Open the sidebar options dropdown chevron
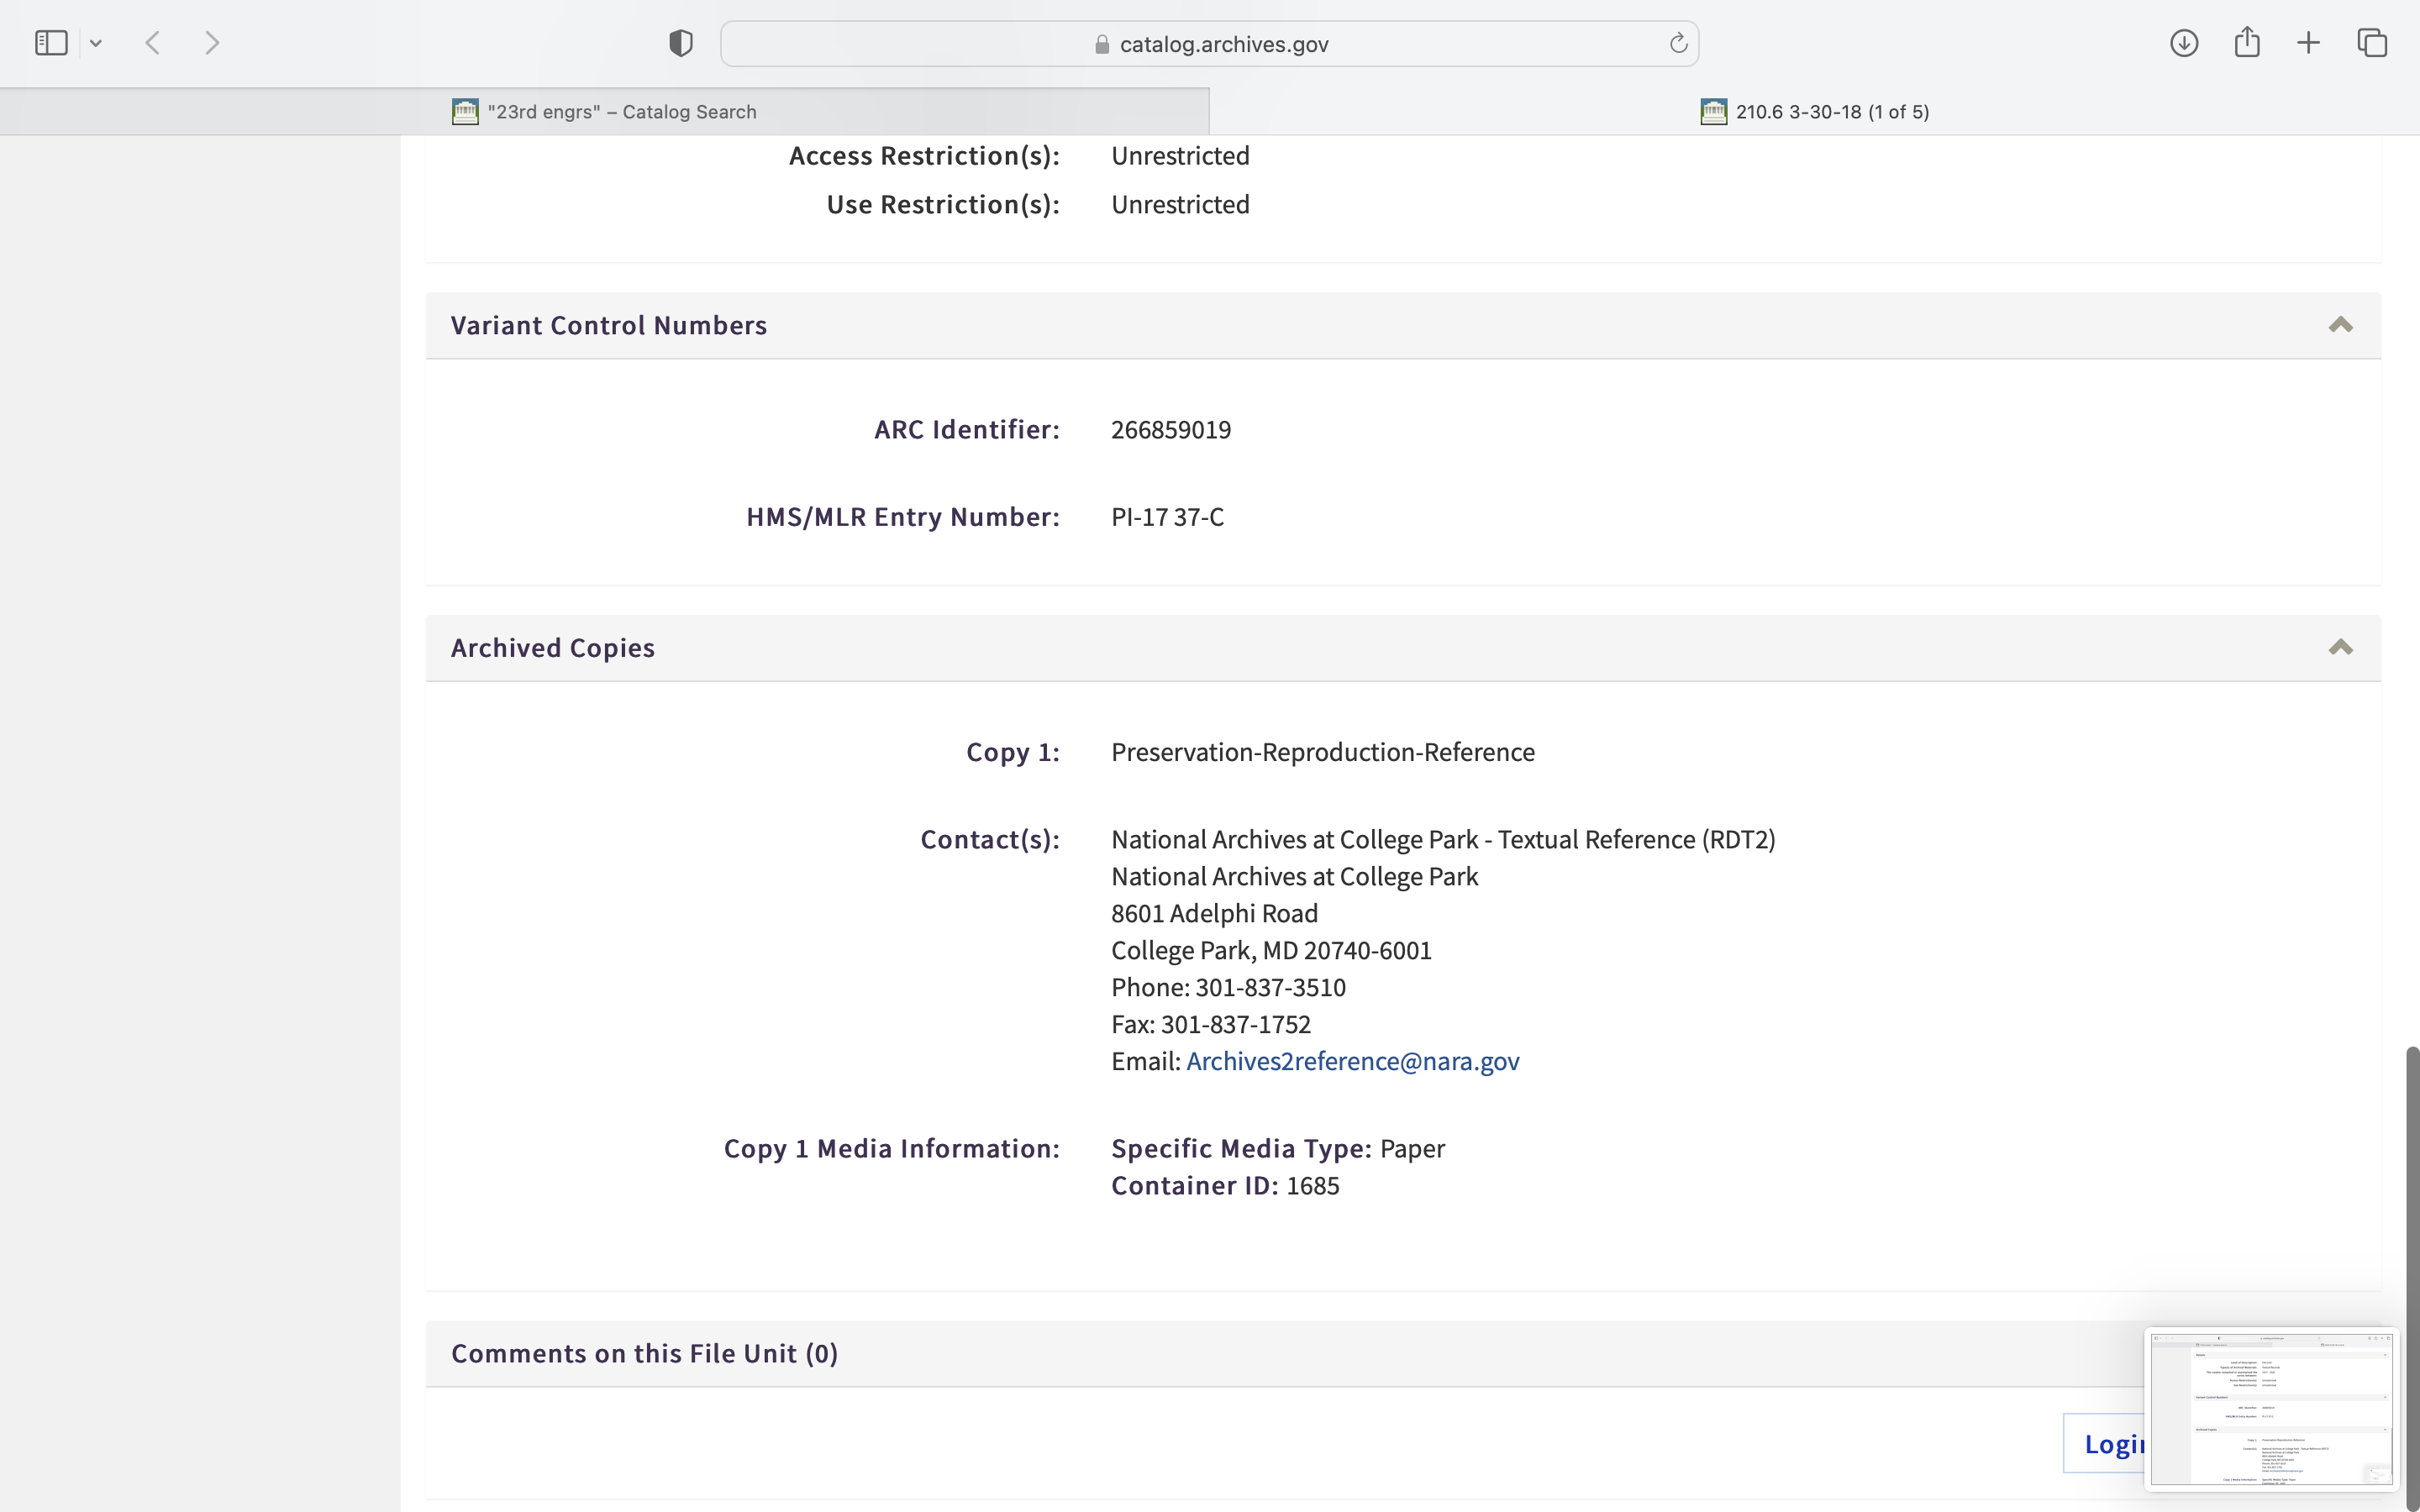 pos(96,43)
